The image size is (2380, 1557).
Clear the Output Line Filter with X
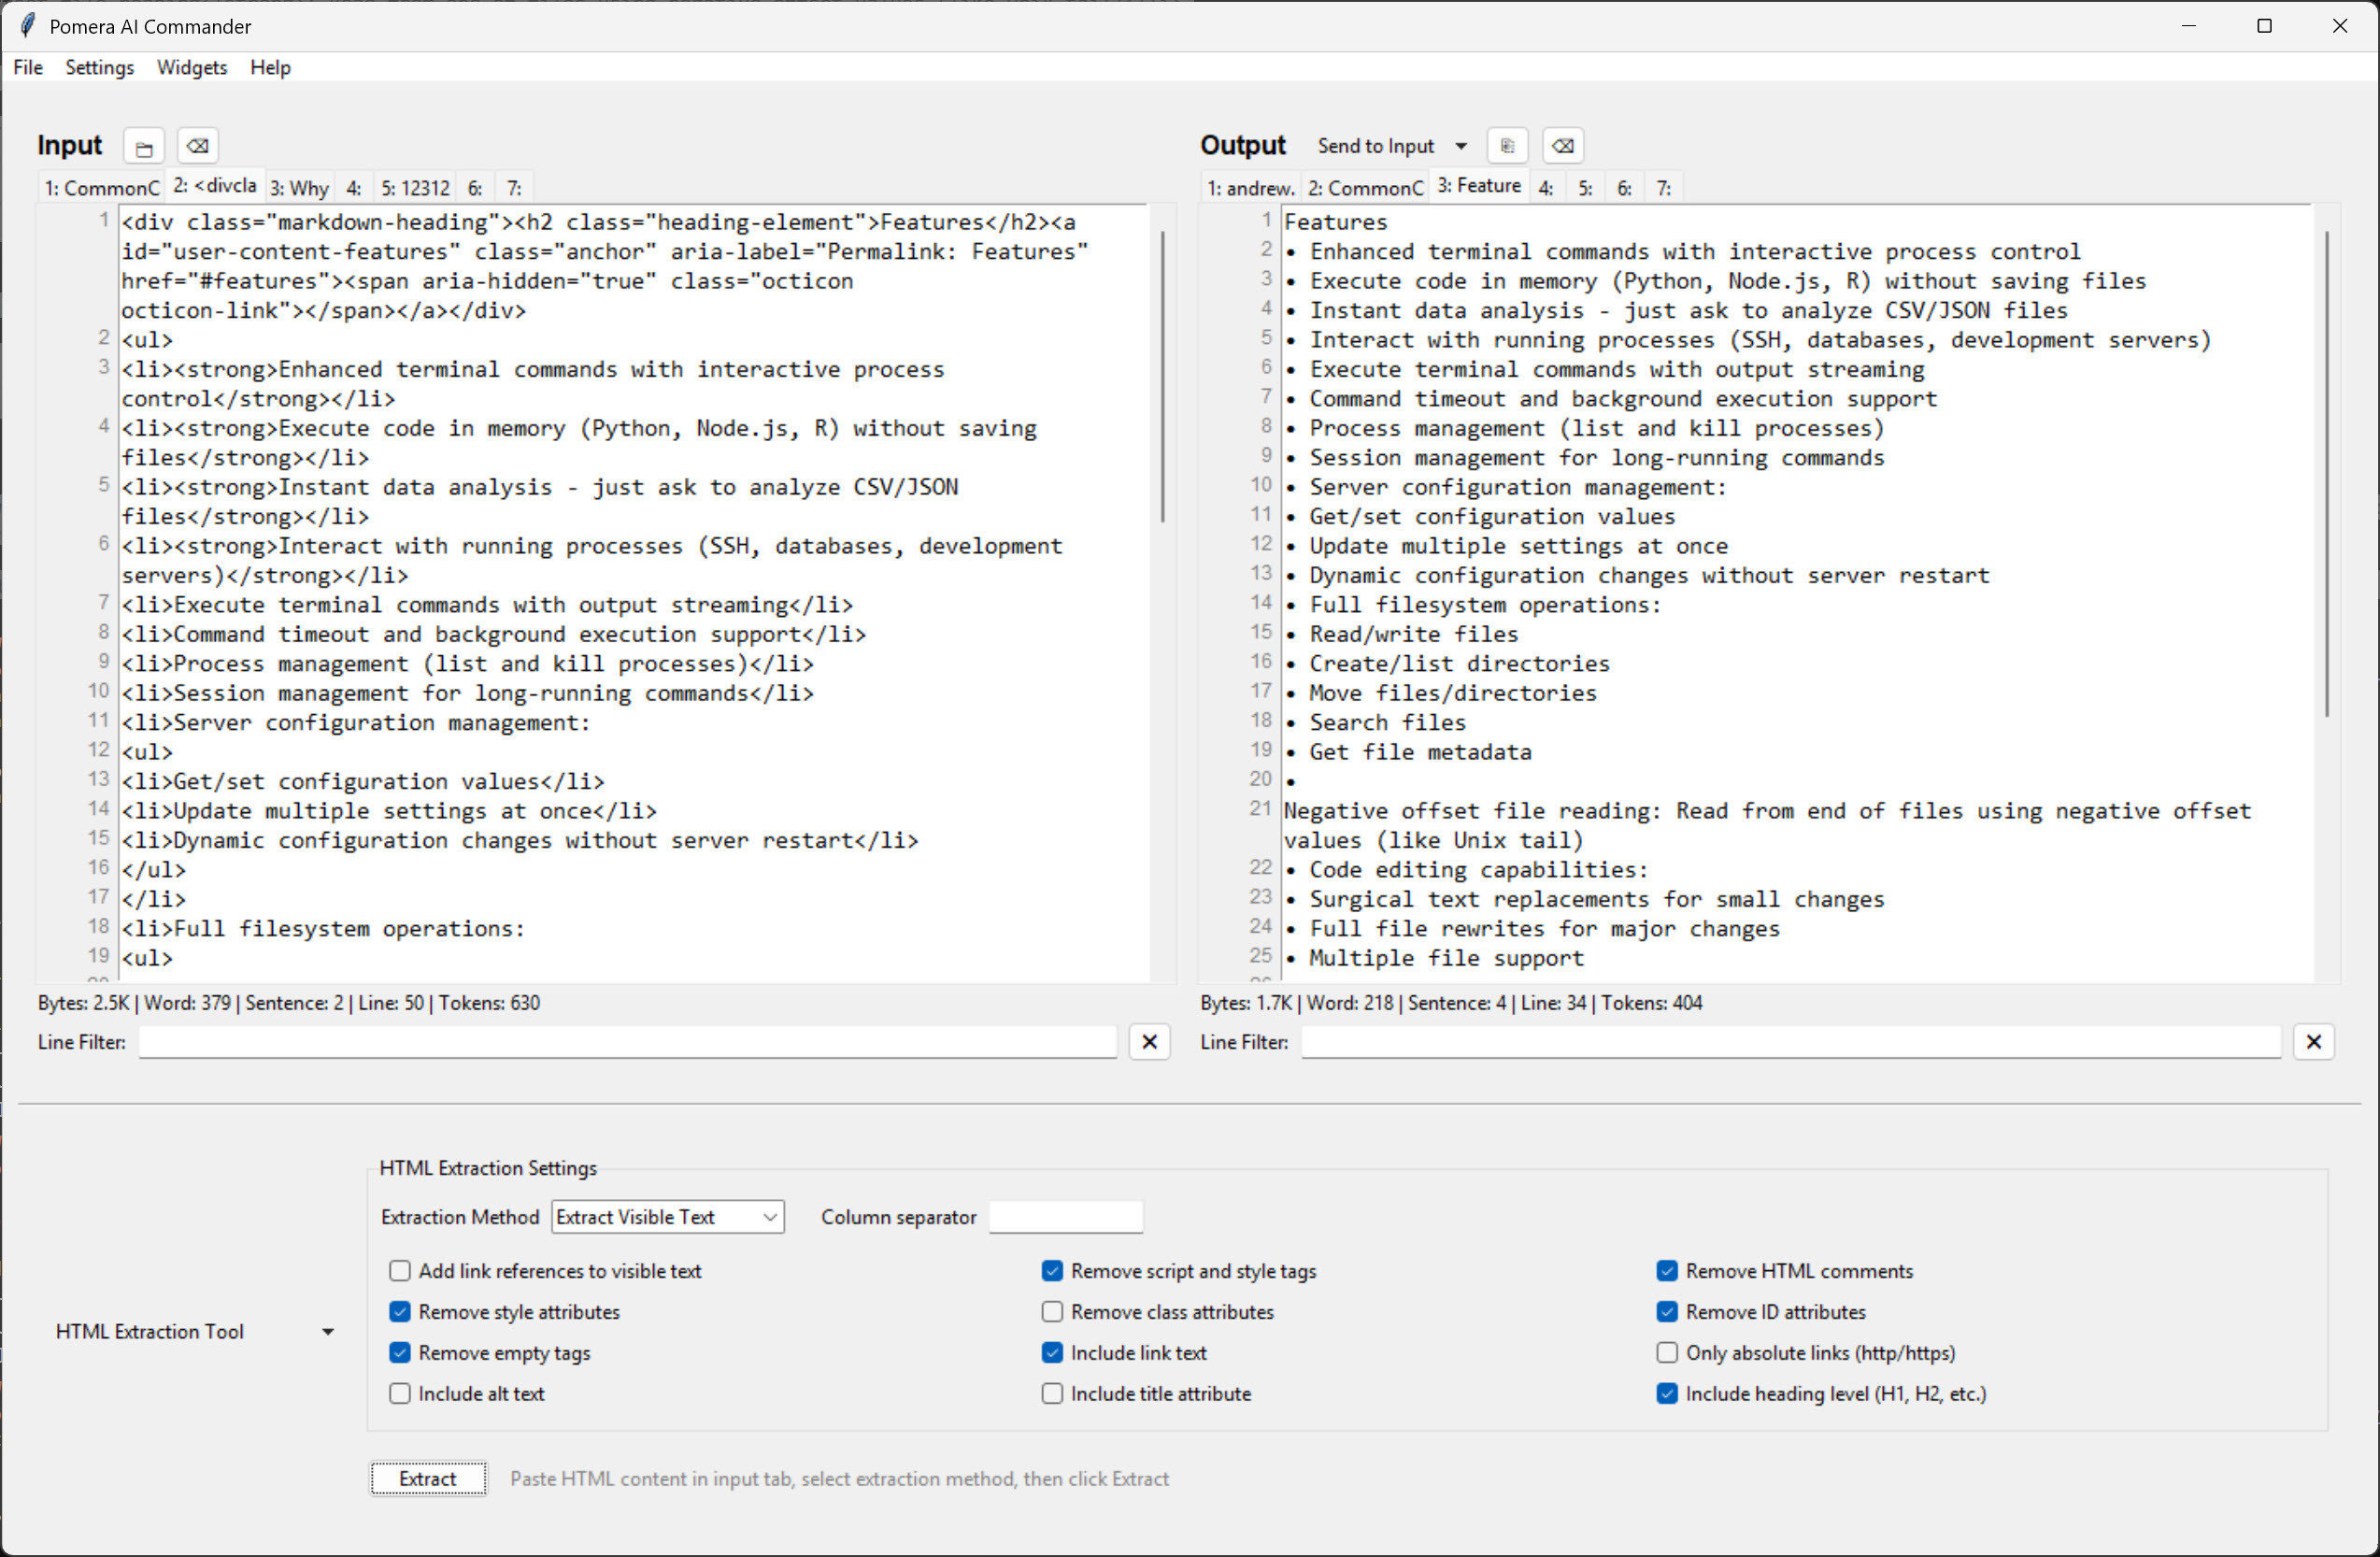point(2313,1042)
